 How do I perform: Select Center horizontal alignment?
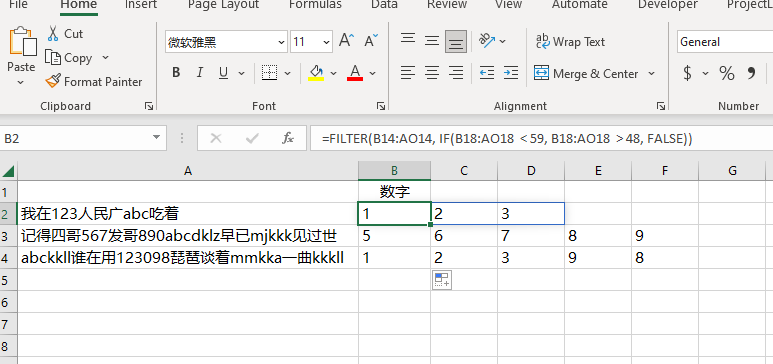432,73
